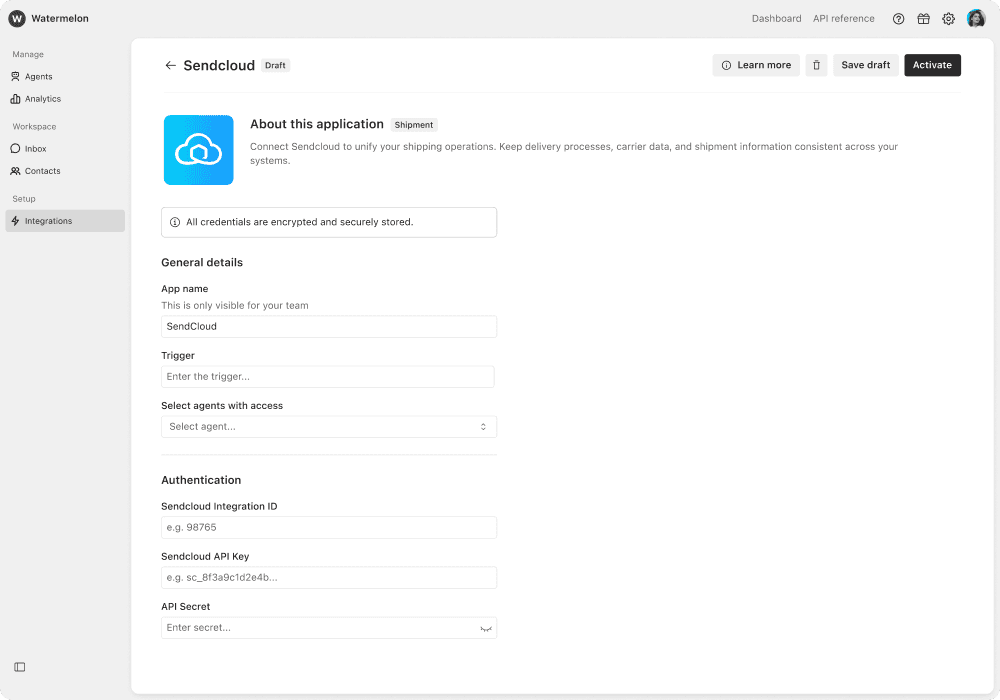Open the Select agent dropdown
The width and height of the screenshot is (1000, 700).
point(329,427)
